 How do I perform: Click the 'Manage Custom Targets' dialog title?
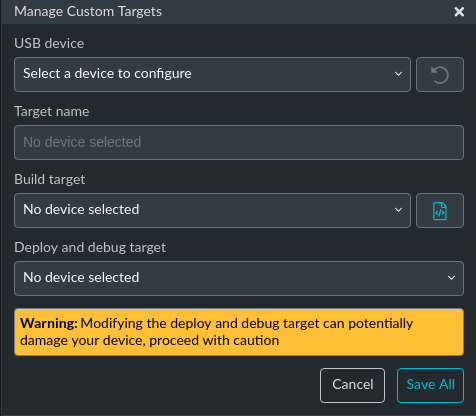click(88, 12)
